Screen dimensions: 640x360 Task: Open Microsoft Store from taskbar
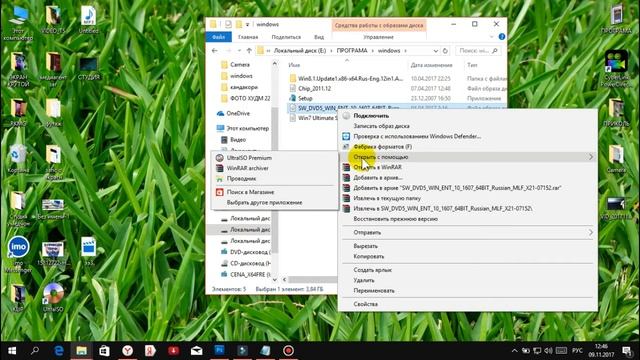coord(104,350)
